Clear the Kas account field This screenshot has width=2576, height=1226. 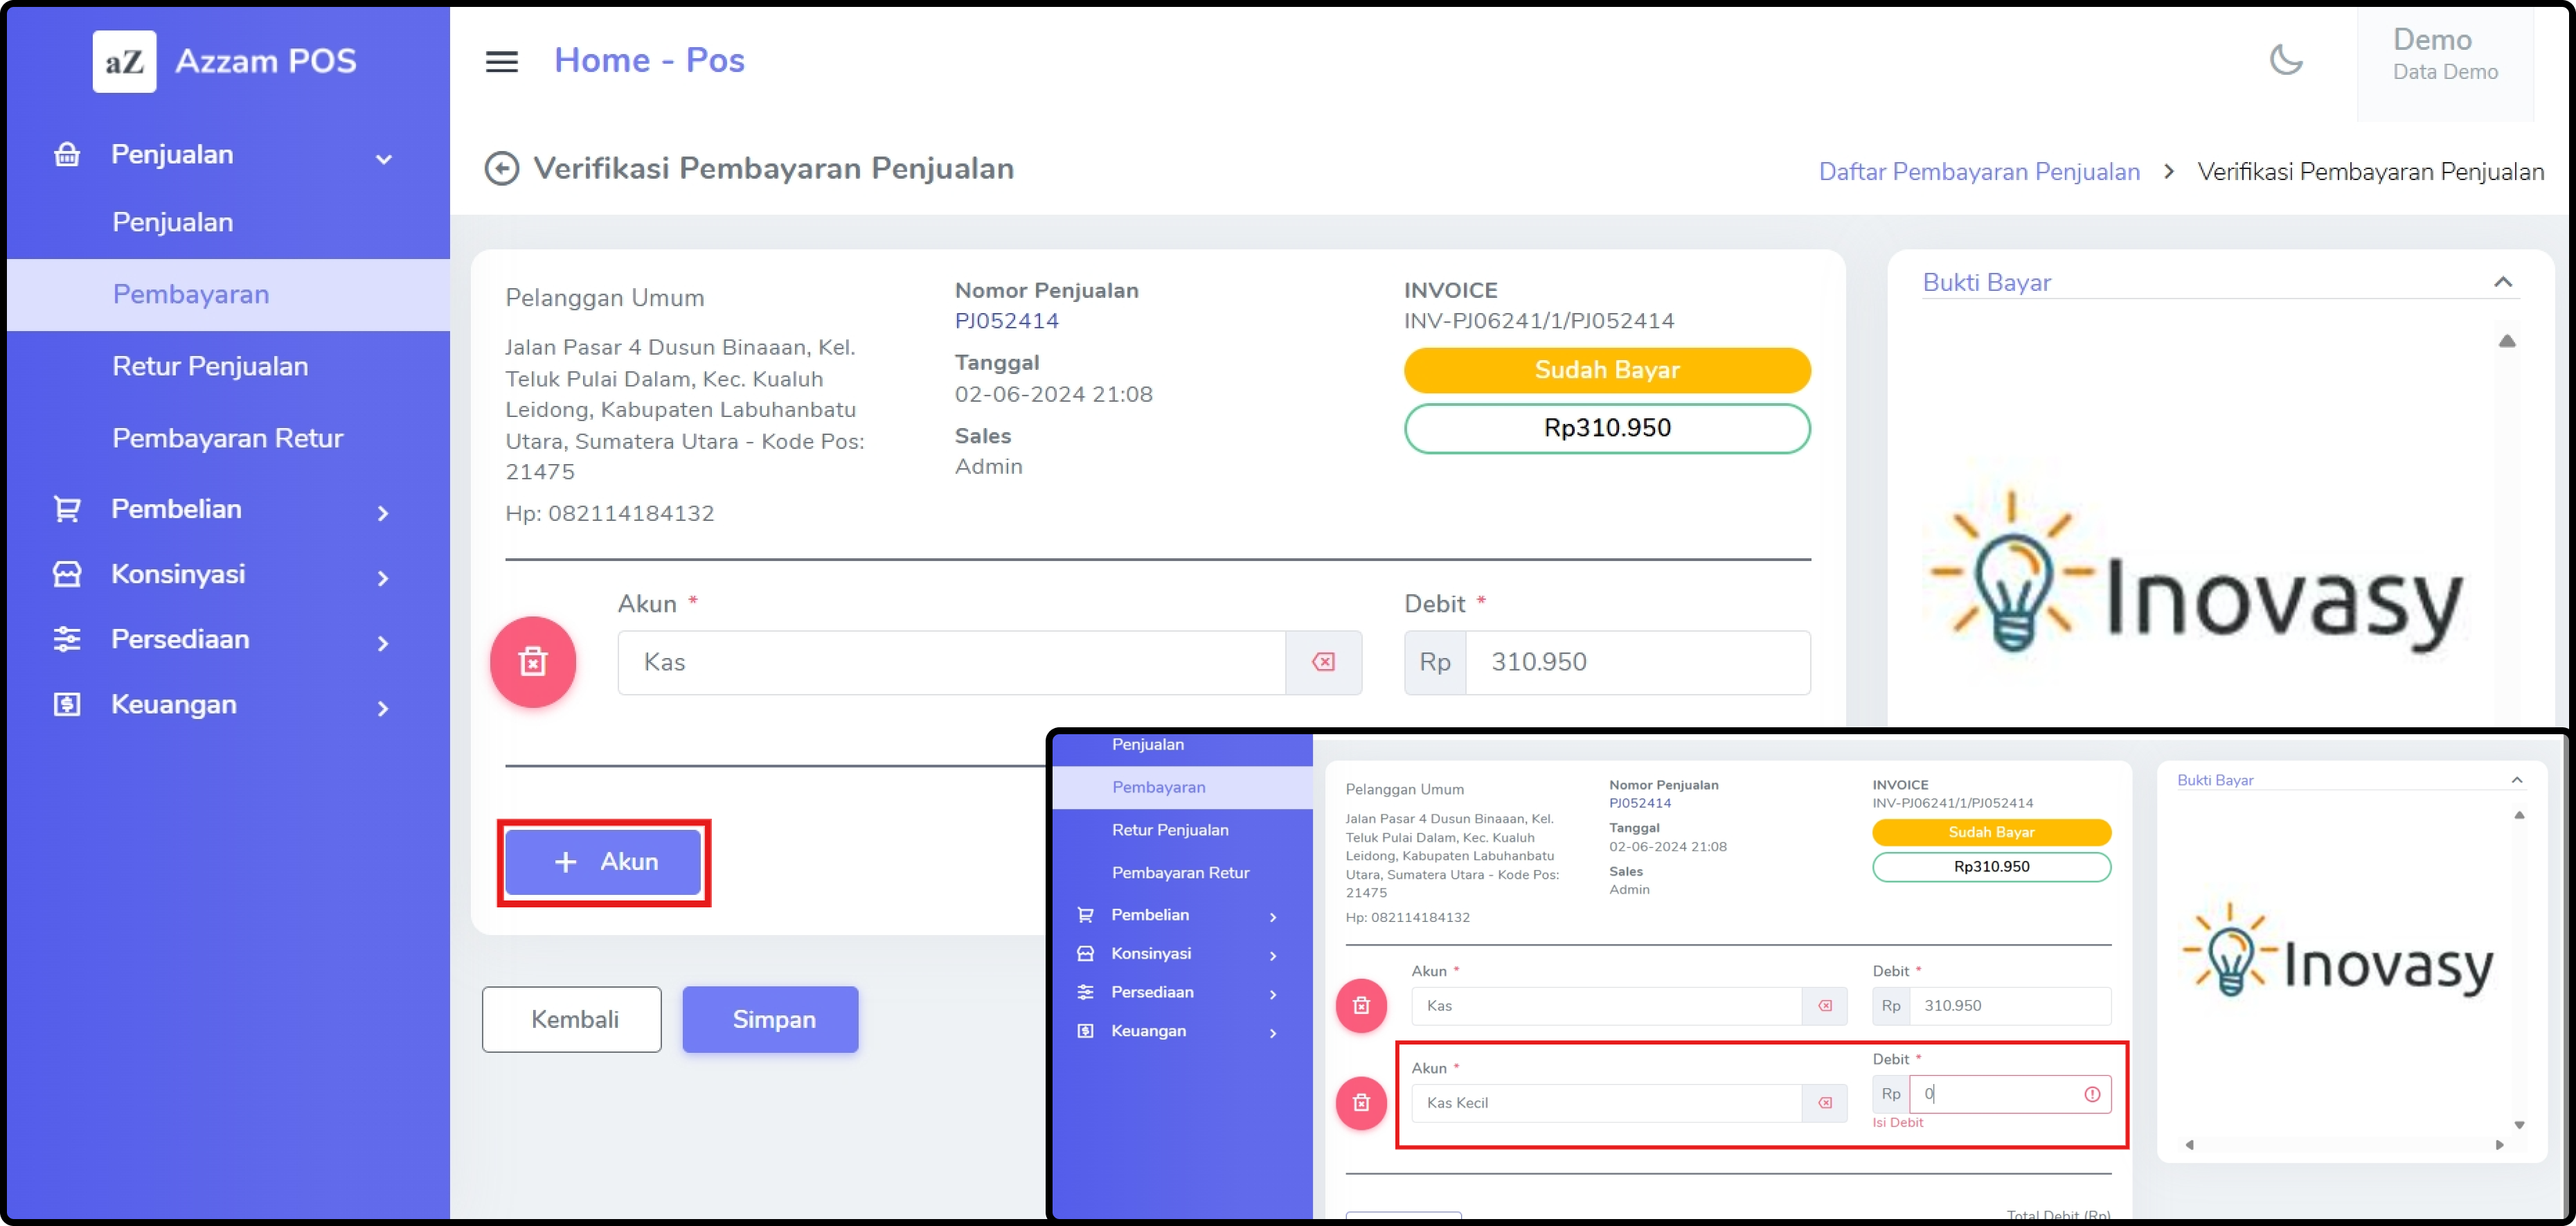tap(1322, 662)
